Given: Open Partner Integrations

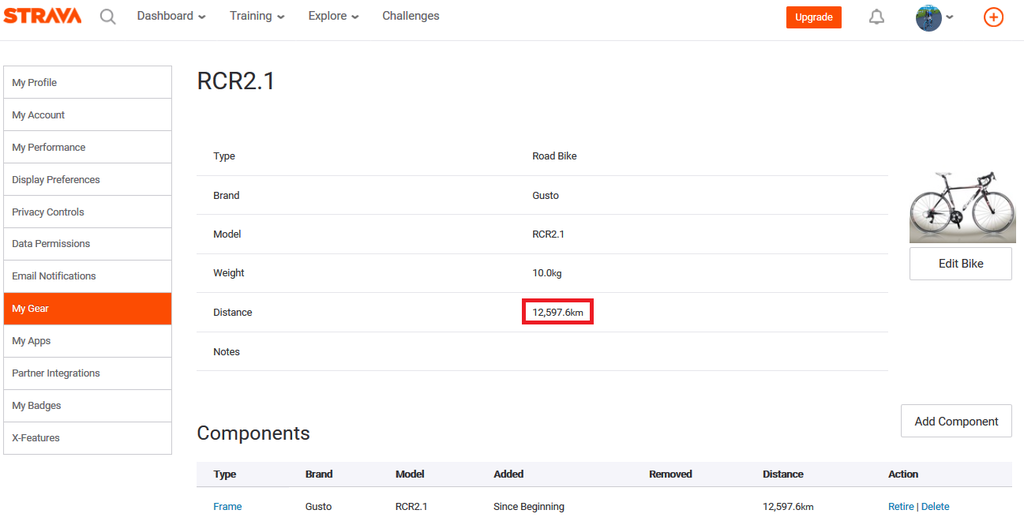Looking at the screenshot, I should pyautogui.click(x=88, y=373).
